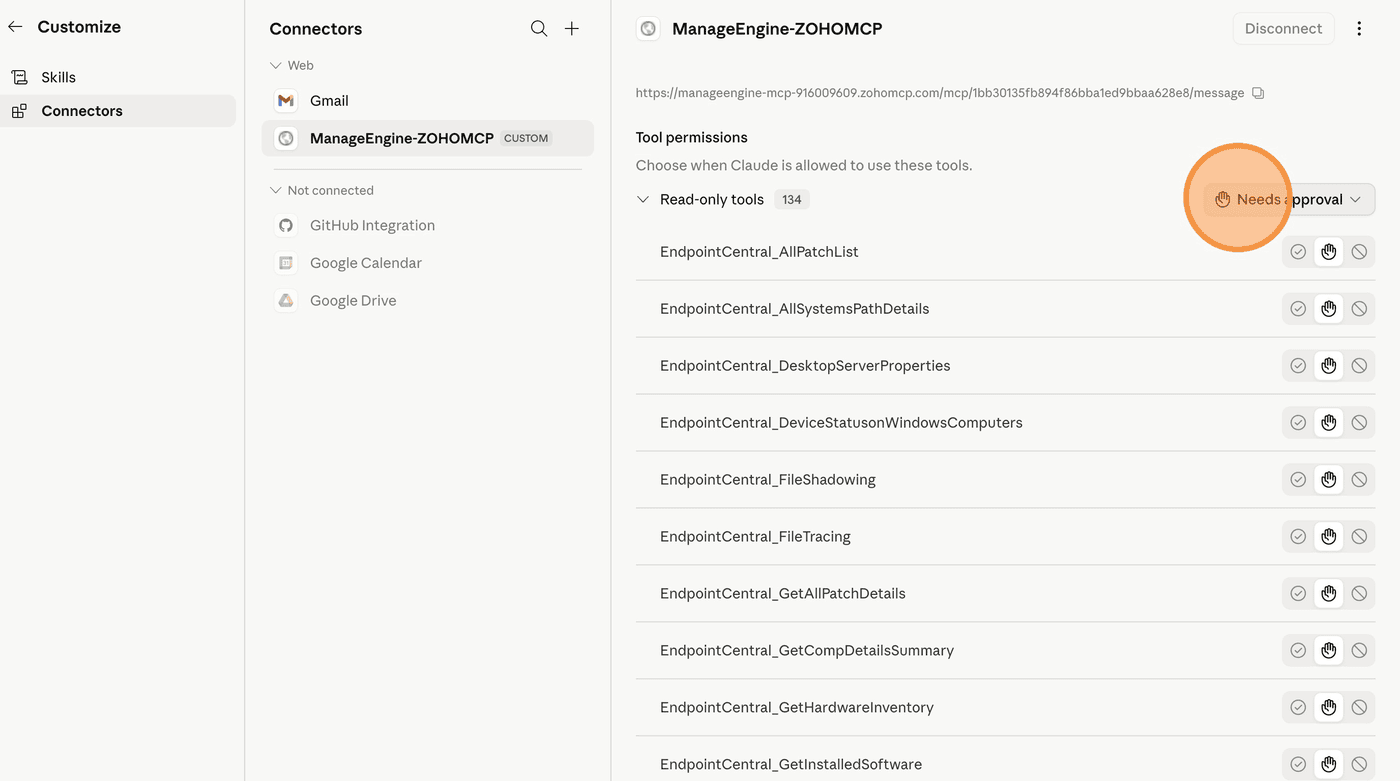Screen dimensions: 1400x781
Task: Click the Disconnect button
Action: [x=1283, y=29]
